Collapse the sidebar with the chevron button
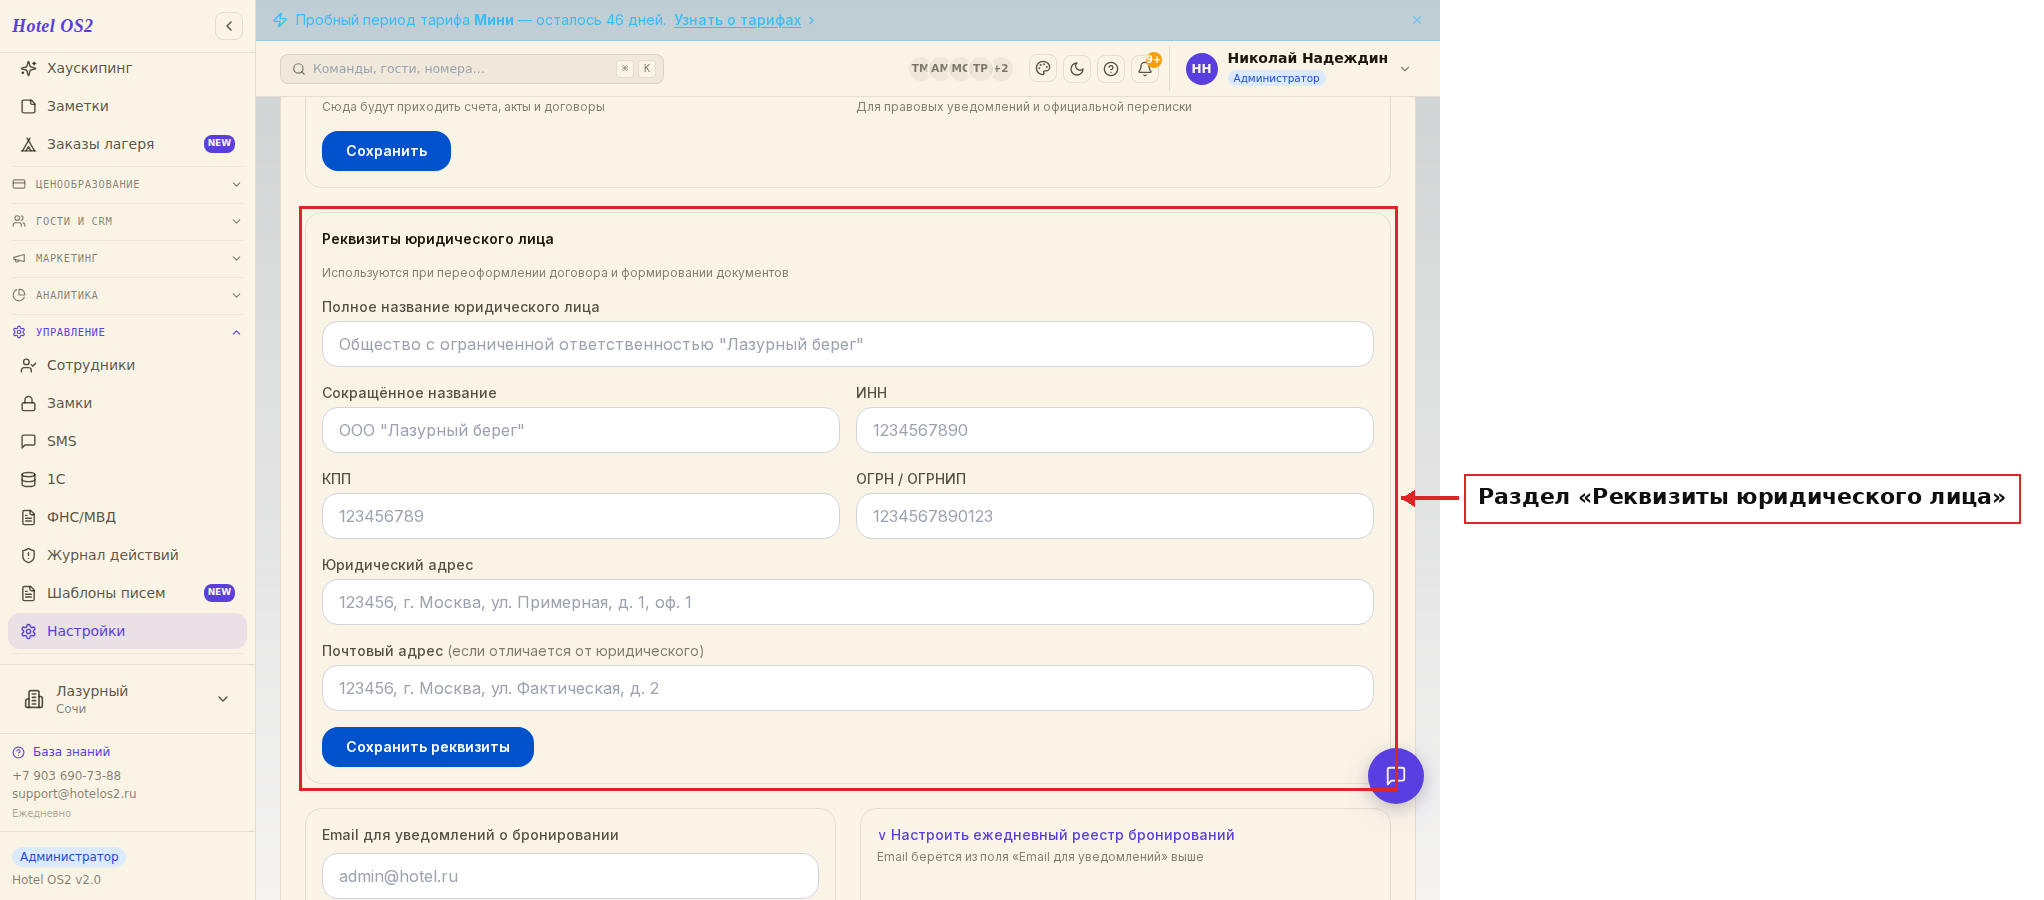The image size is (2044, 900). [229, 26]
